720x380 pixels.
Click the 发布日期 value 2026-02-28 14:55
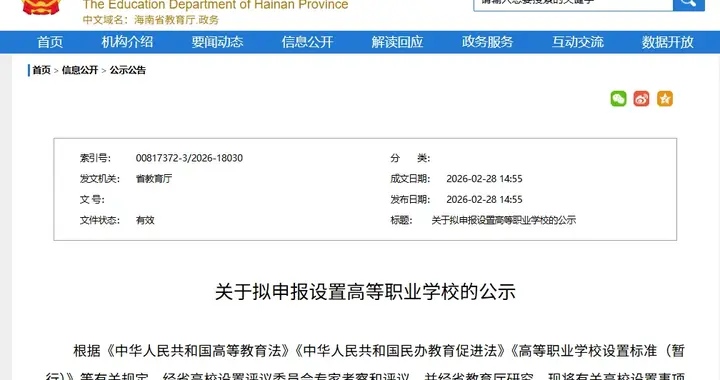(484, 200)
